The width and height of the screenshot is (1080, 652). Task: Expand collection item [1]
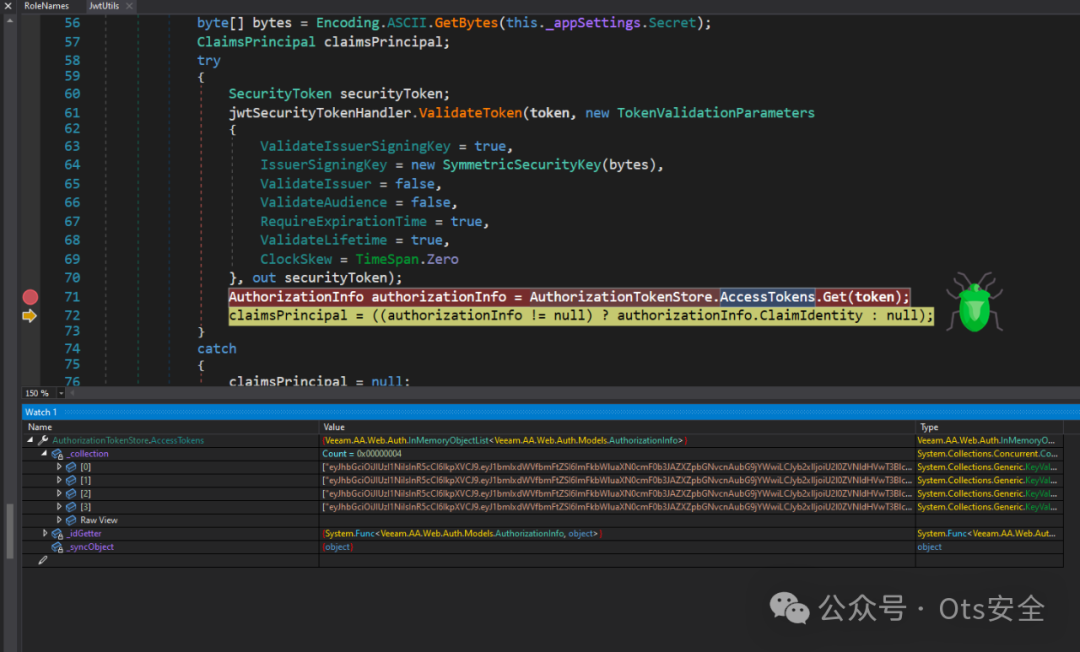[x=59, y=480]
